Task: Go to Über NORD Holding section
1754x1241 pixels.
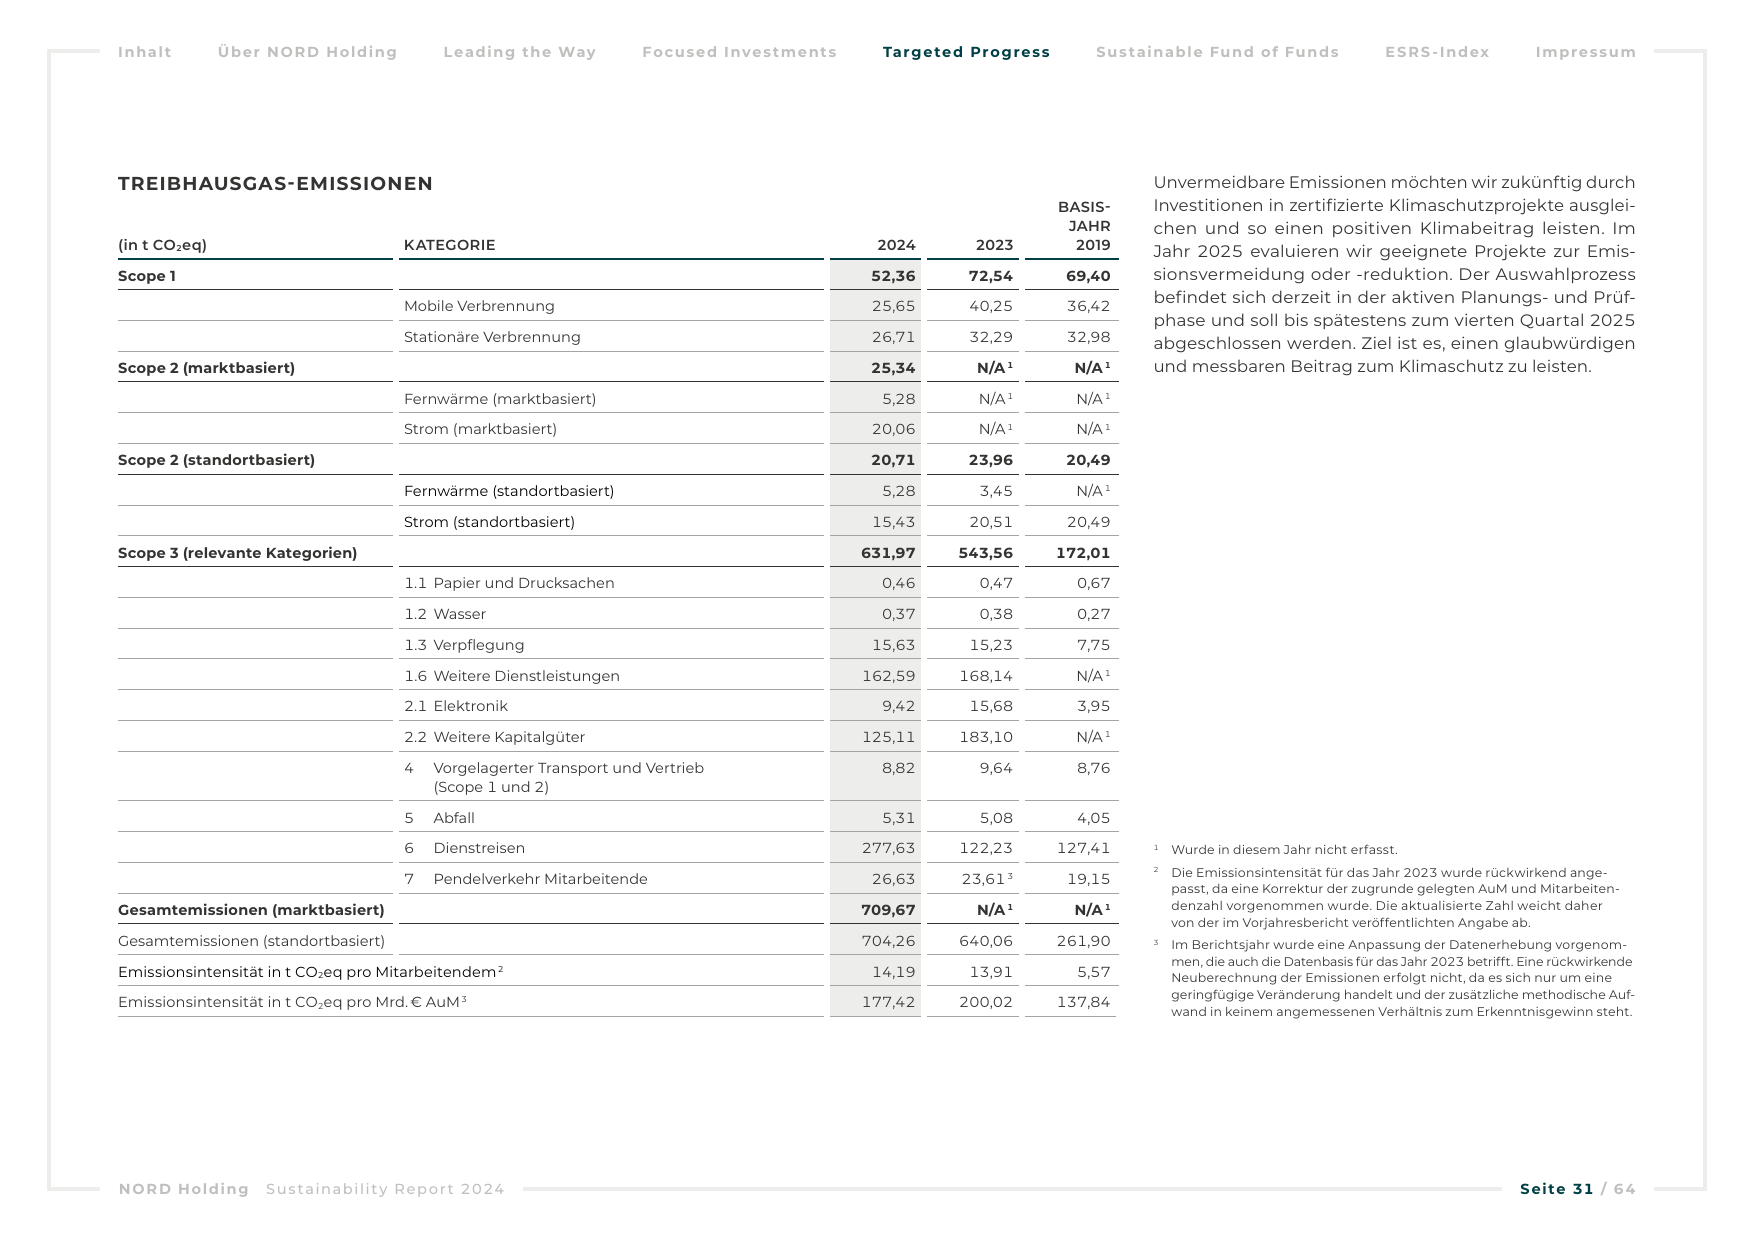Action: tap(308, 52)
